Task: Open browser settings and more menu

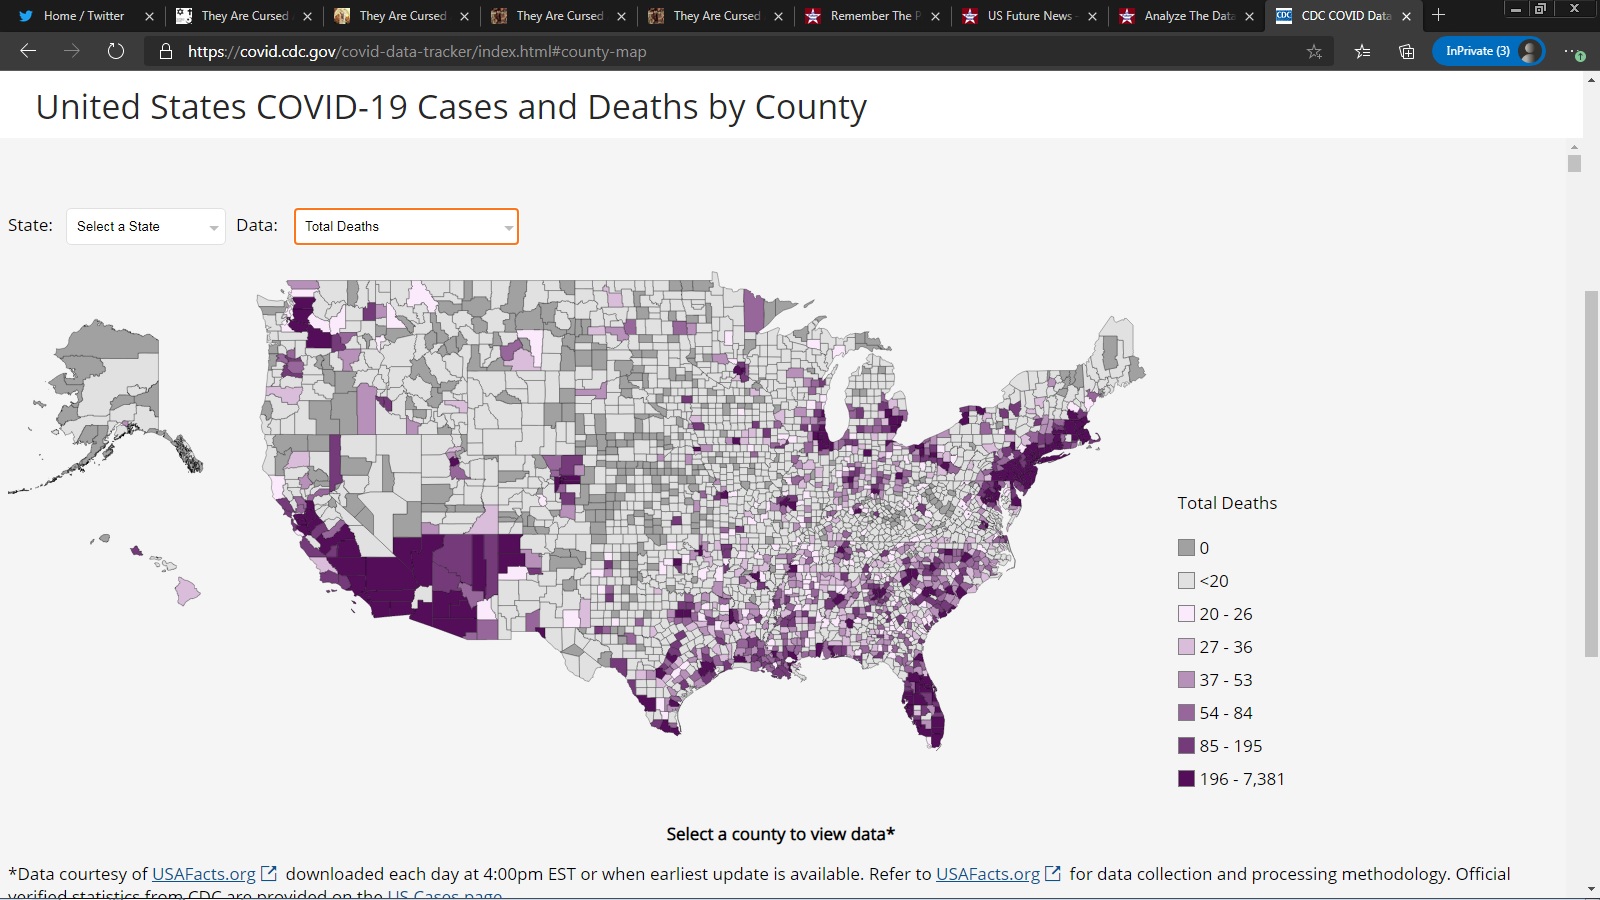Action: click(1572, 52)
